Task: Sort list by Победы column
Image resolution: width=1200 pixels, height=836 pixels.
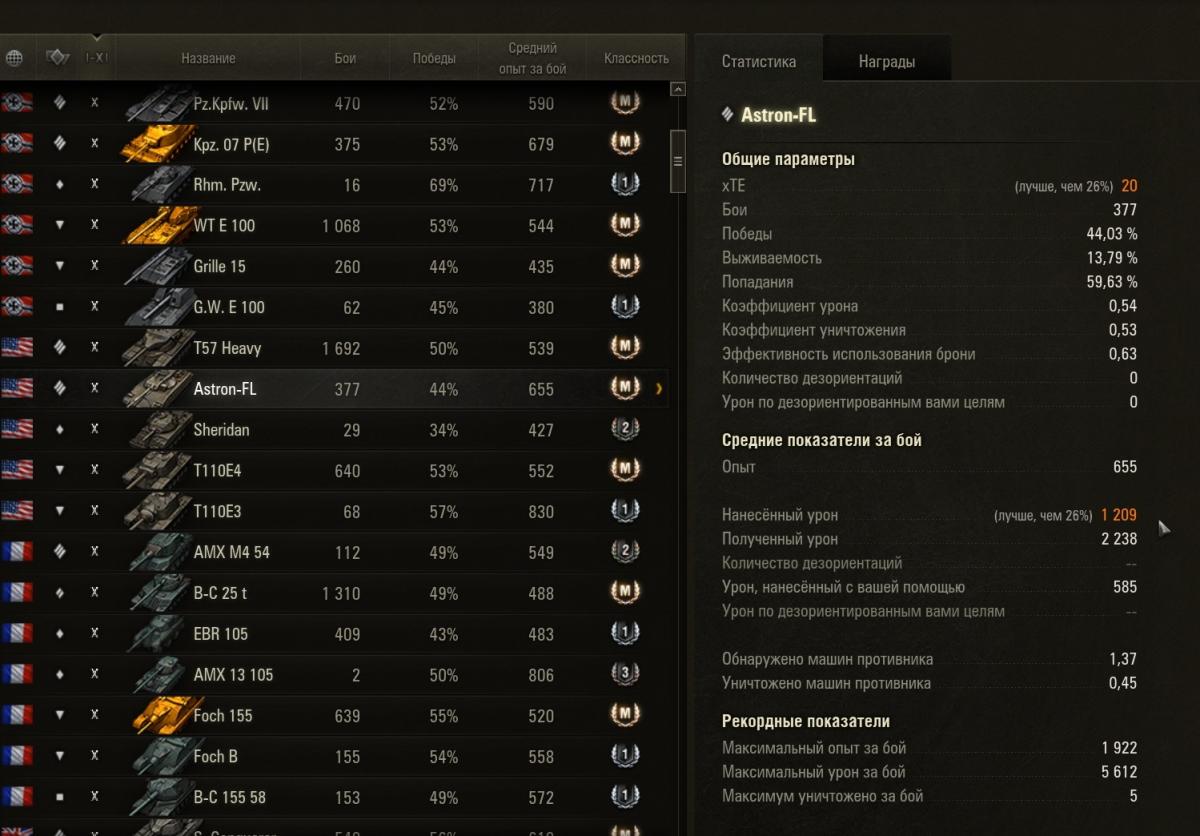Action: [x=434, y=58]
